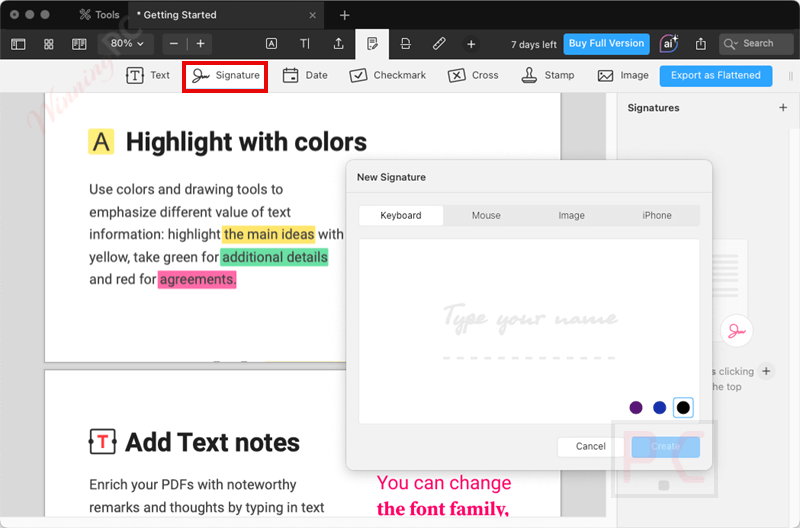
Task: Click the yellow highlighted 'the main ideas'
Action: pyautogui.click(x=269, y=234)
